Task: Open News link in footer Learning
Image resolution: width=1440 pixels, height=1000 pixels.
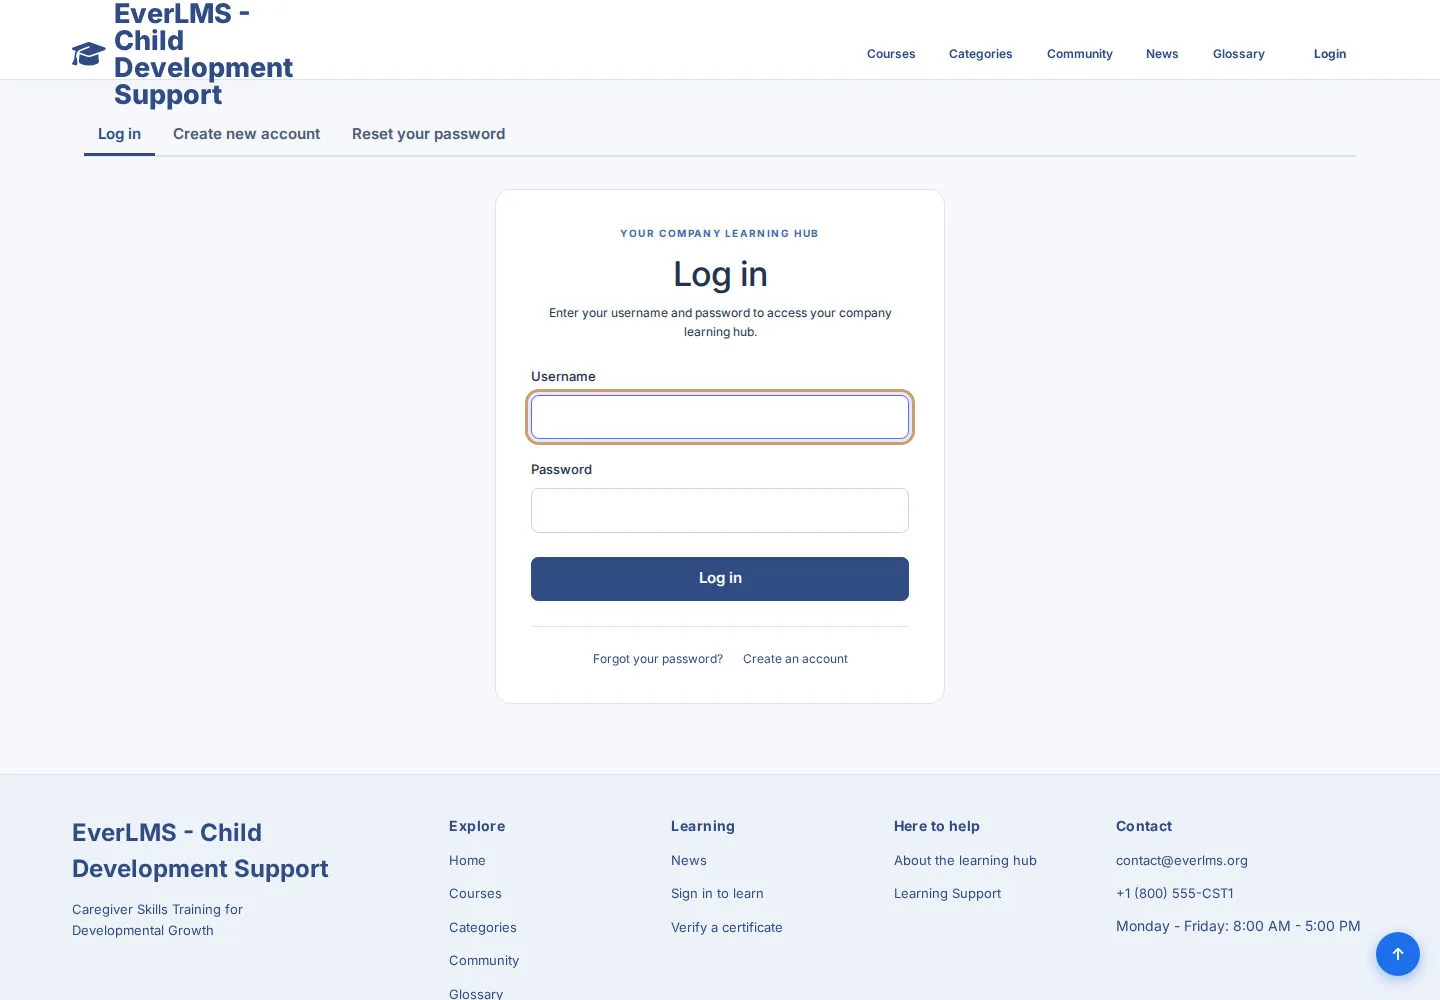Action: [x=689, y=860]
